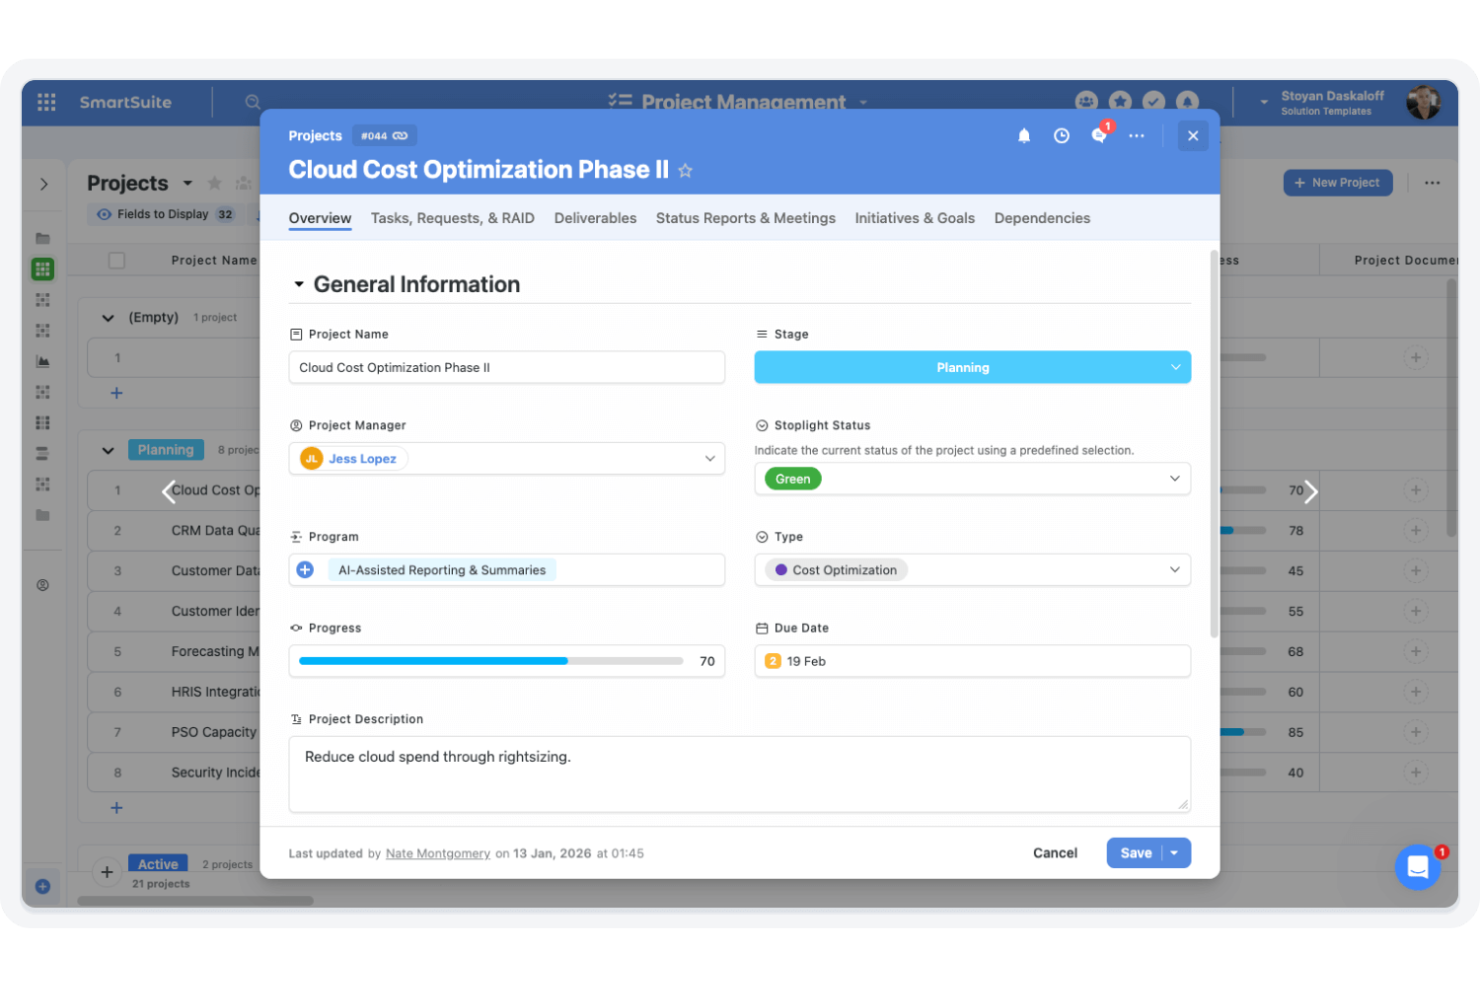Screen dimensions: 1480x987
Task: Collapse the General Information section
Action: click(x=298, y=284)
